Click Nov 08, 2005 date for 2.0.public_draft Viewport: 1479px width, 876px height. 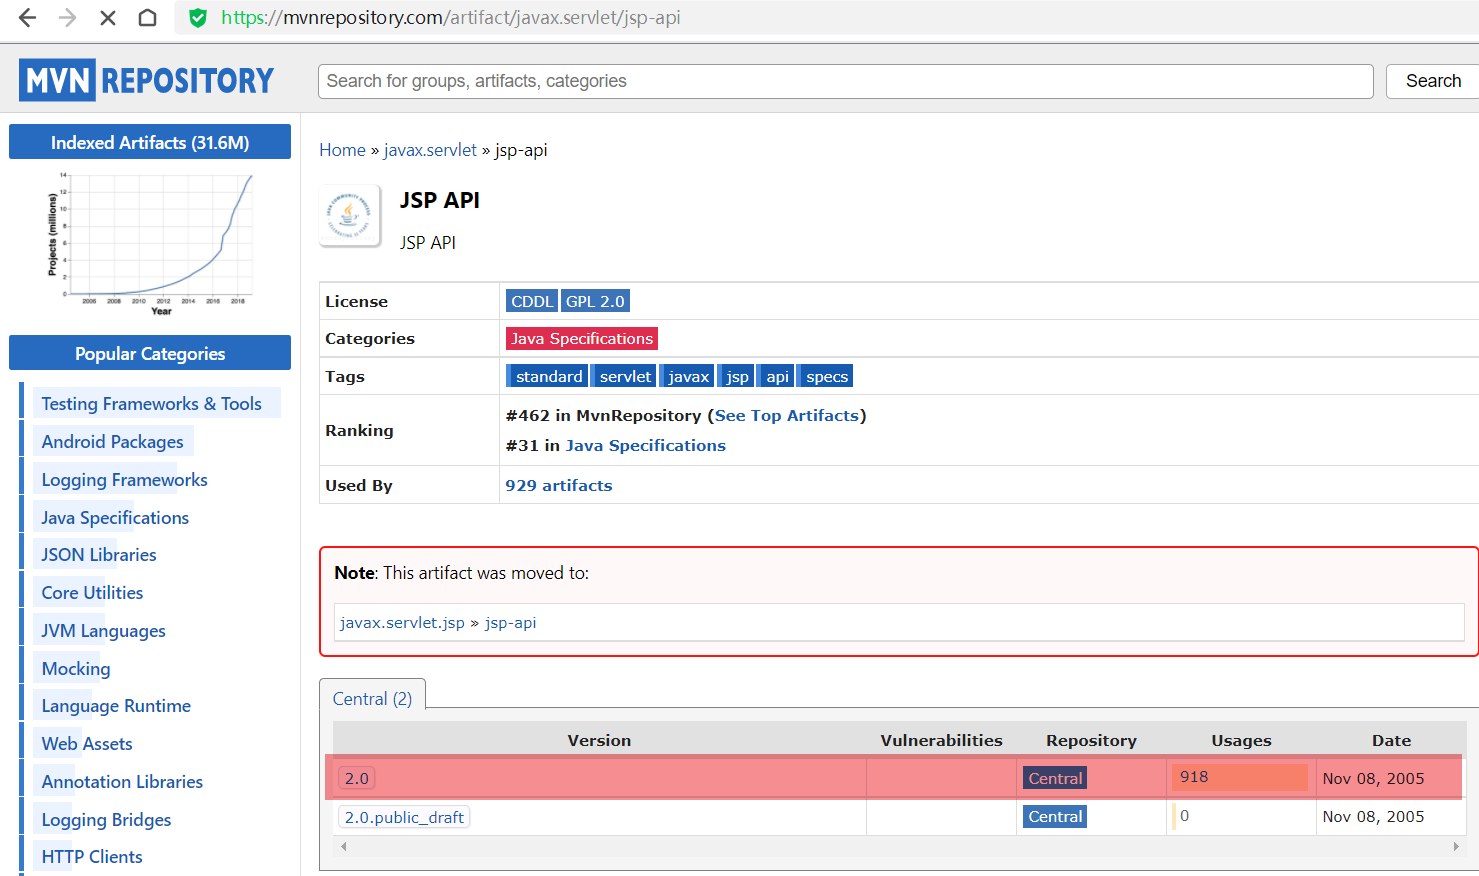coord(1373,816)
